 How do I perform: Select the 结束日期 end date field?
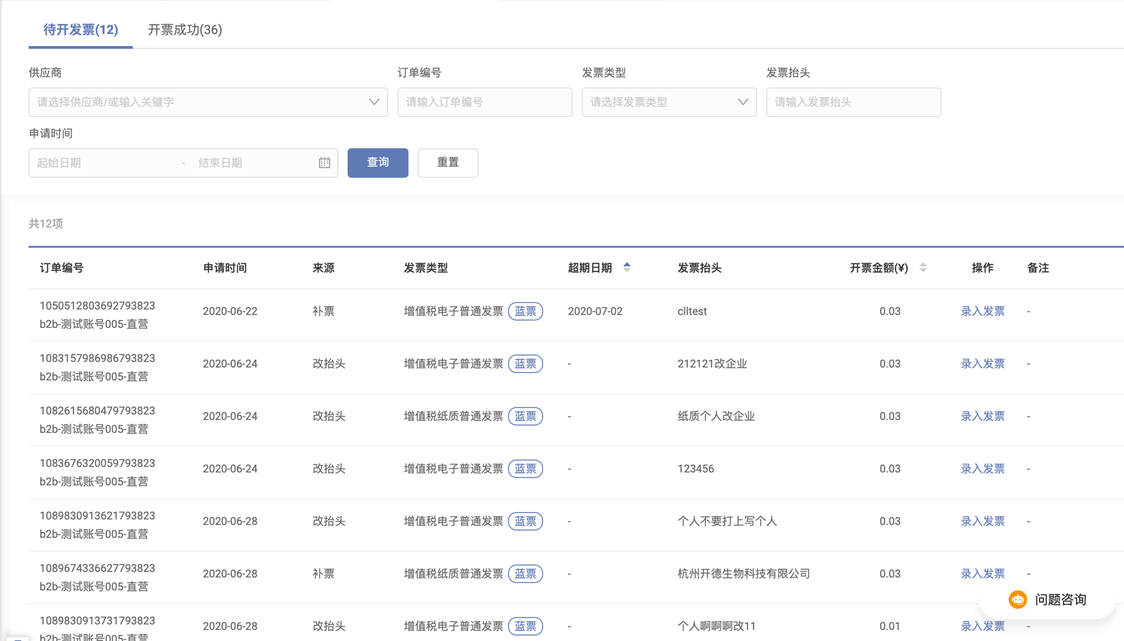pos(254,163)
